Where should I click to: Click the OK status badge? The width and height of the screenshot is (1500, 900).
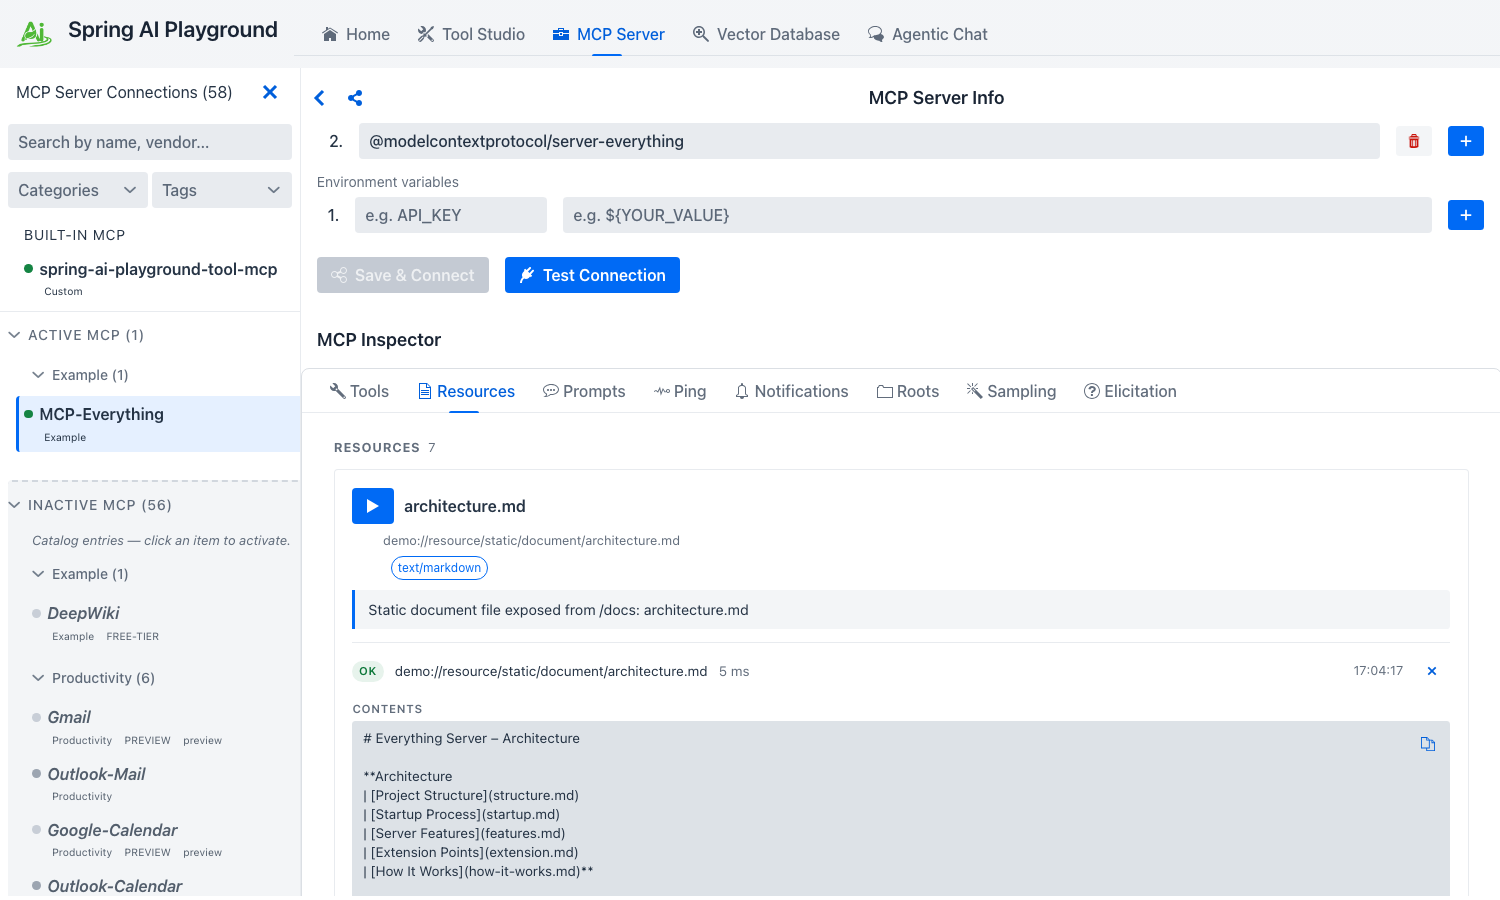(368, 671)
